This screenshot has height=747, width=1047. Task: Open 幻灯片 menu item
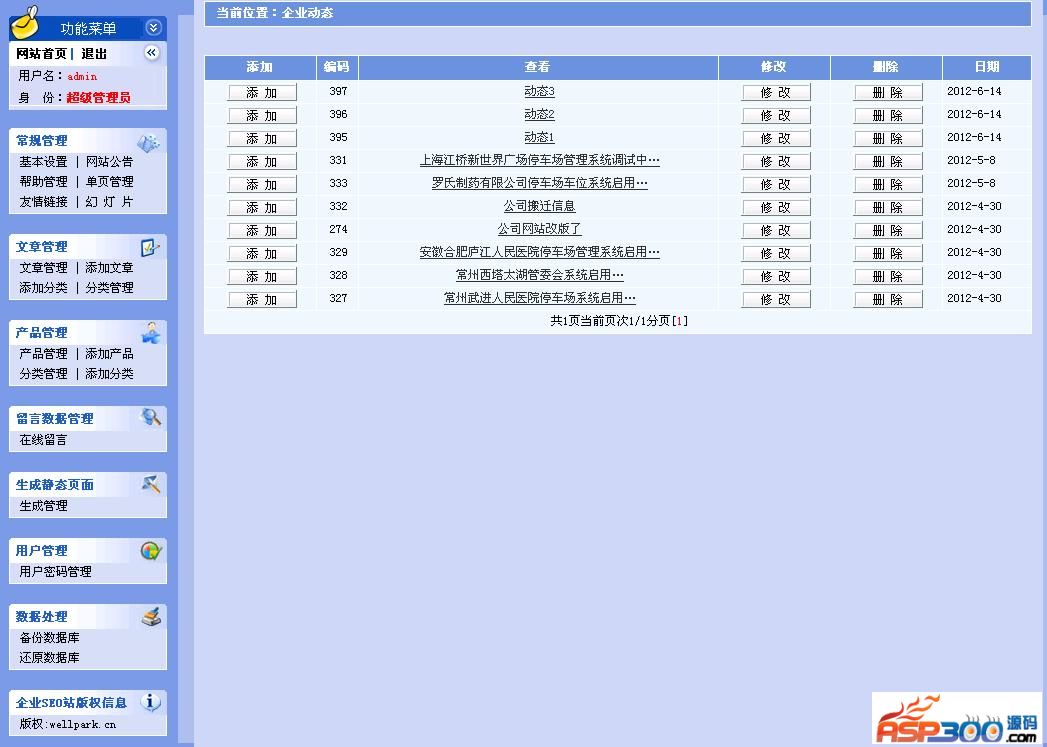click(110, 202)
